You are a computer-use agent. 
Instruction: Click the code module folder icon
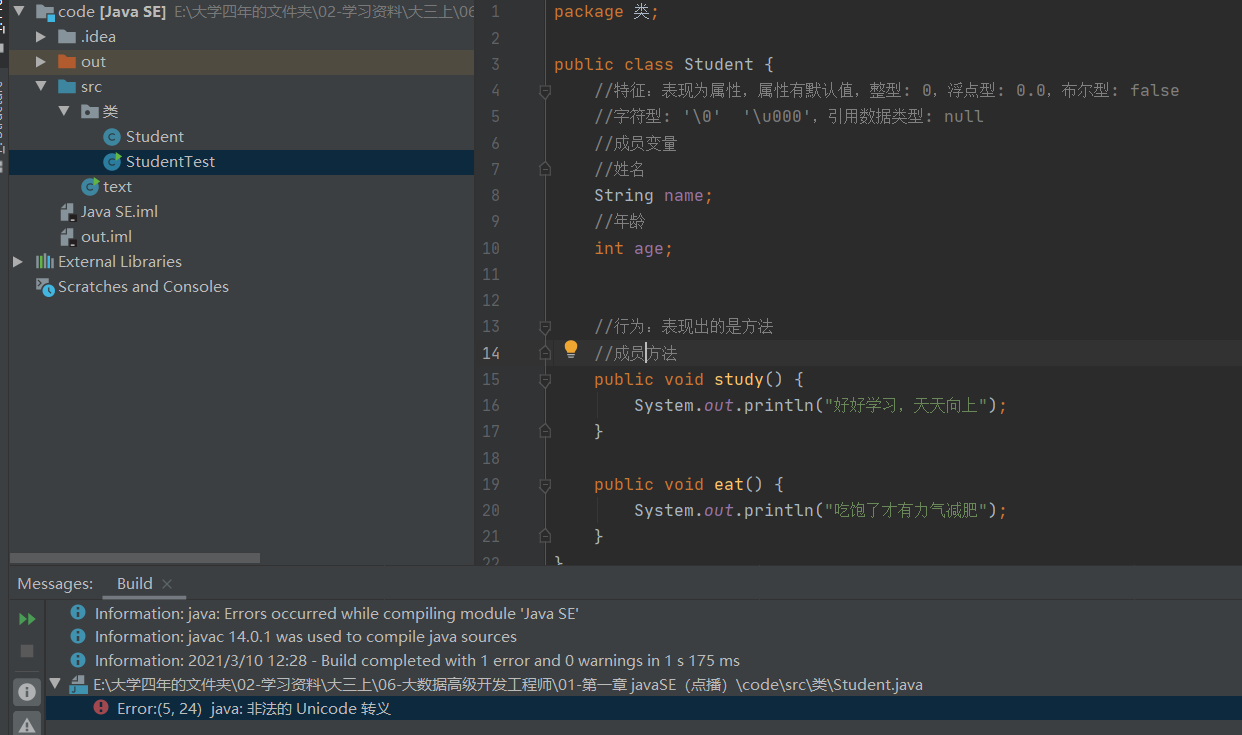coord(44,12)
